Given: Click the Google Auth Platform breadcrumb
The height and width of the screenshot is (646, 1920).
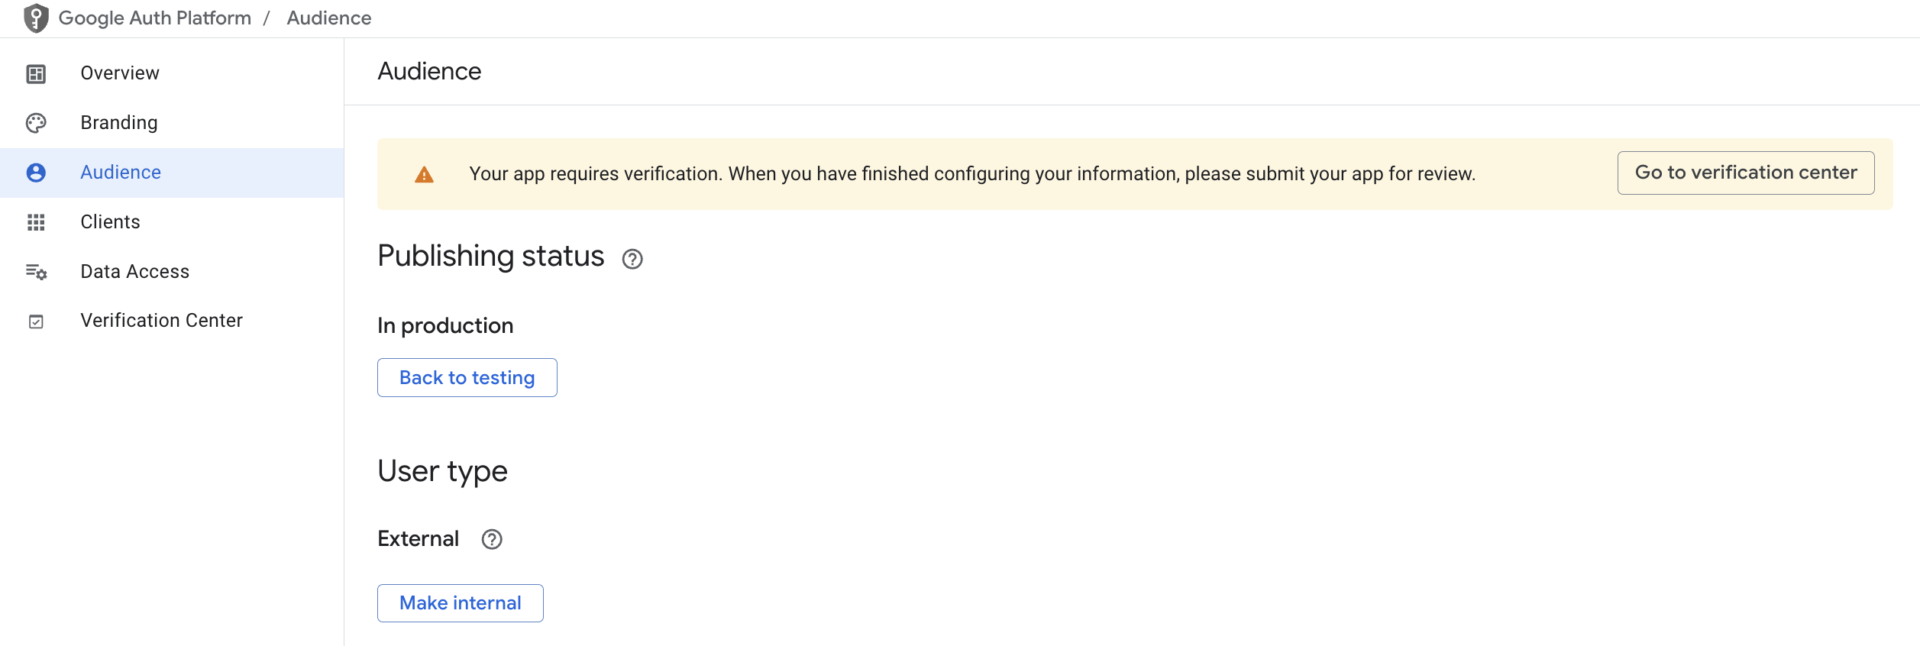Looking at the screenshot, I should 156,17.
